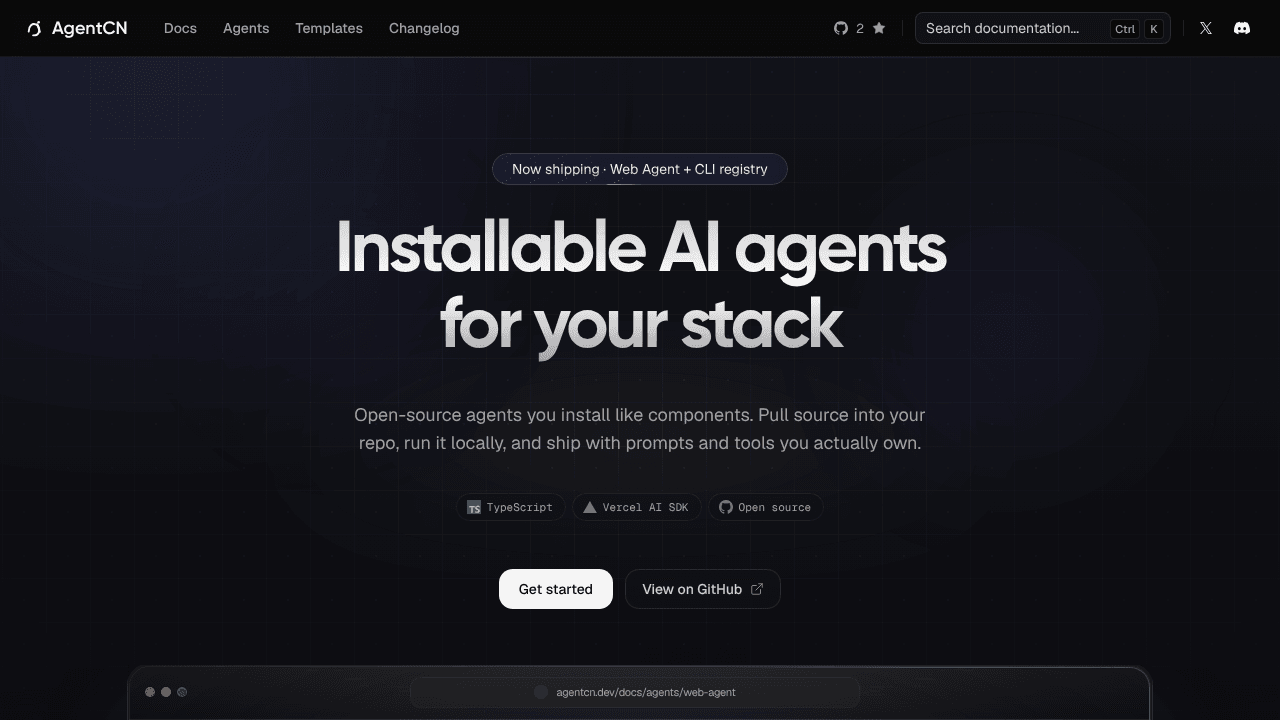Click the GitHub icon in Open source badge
1280x720 pixels.
(726, 508)
